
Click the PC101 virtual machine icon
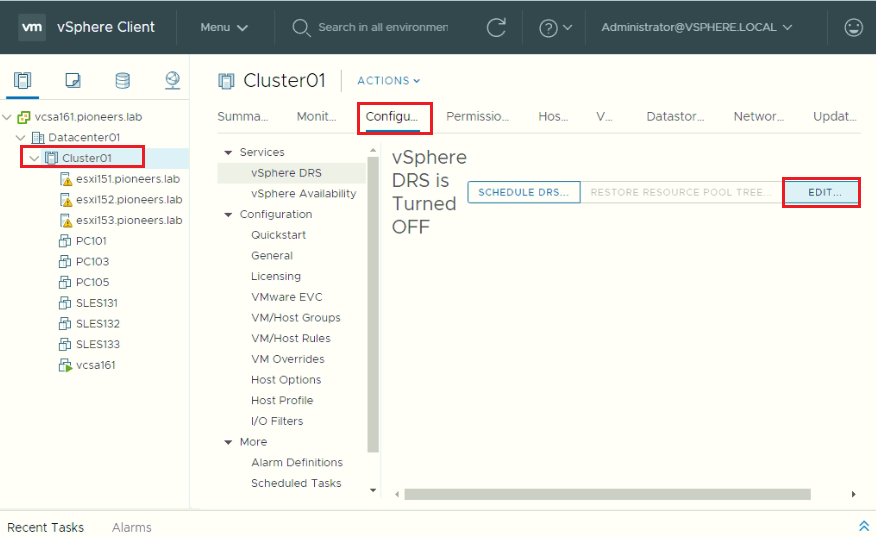pyautogui.click(x=65, y=241)
